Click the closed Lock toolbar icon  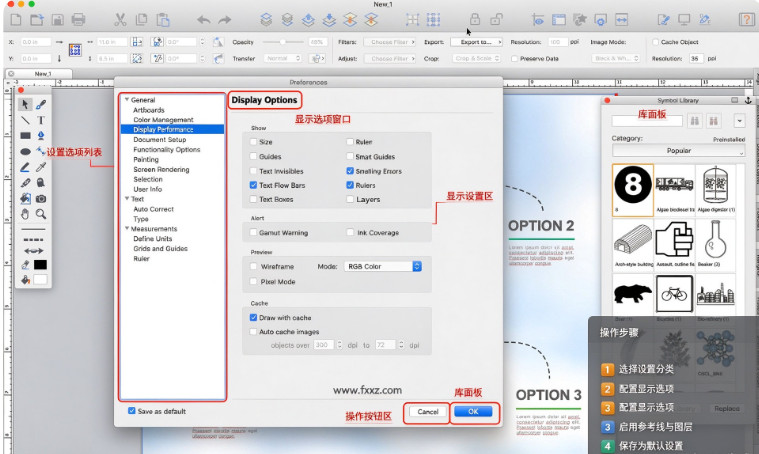(475, 19)
